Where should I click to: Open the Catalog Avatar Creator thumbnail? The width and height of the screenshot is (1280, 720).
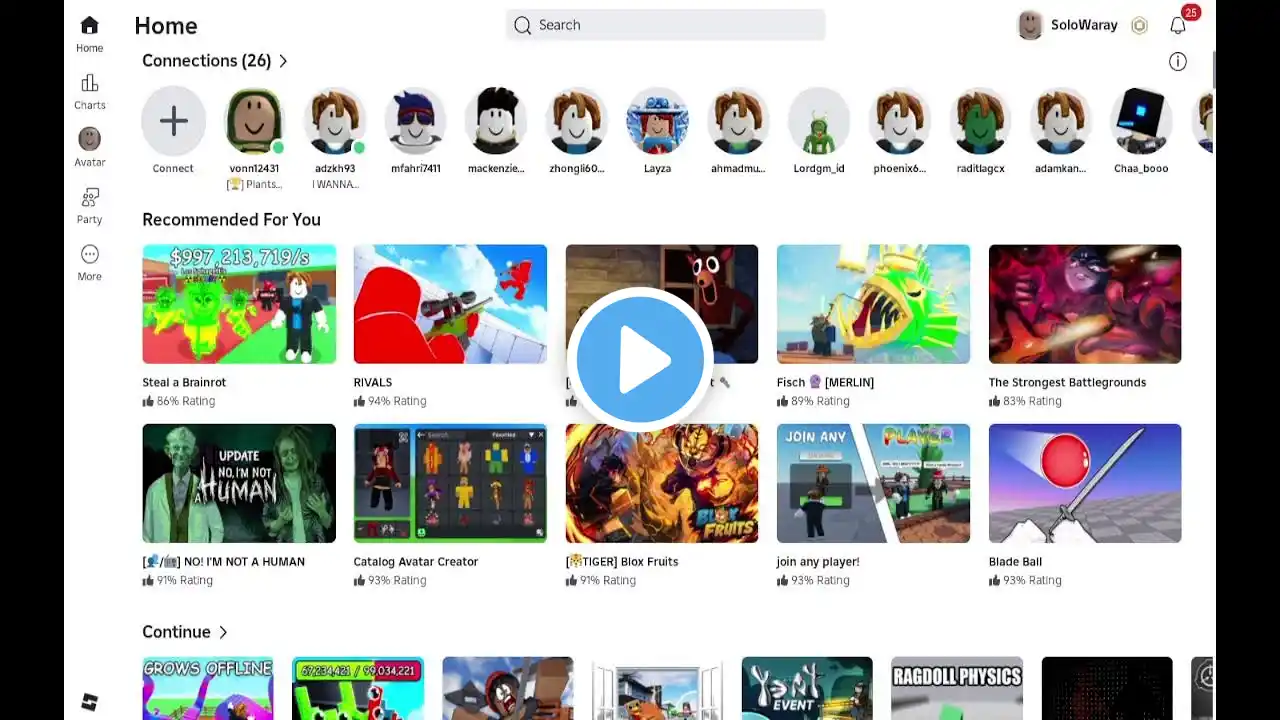(450, 483)
